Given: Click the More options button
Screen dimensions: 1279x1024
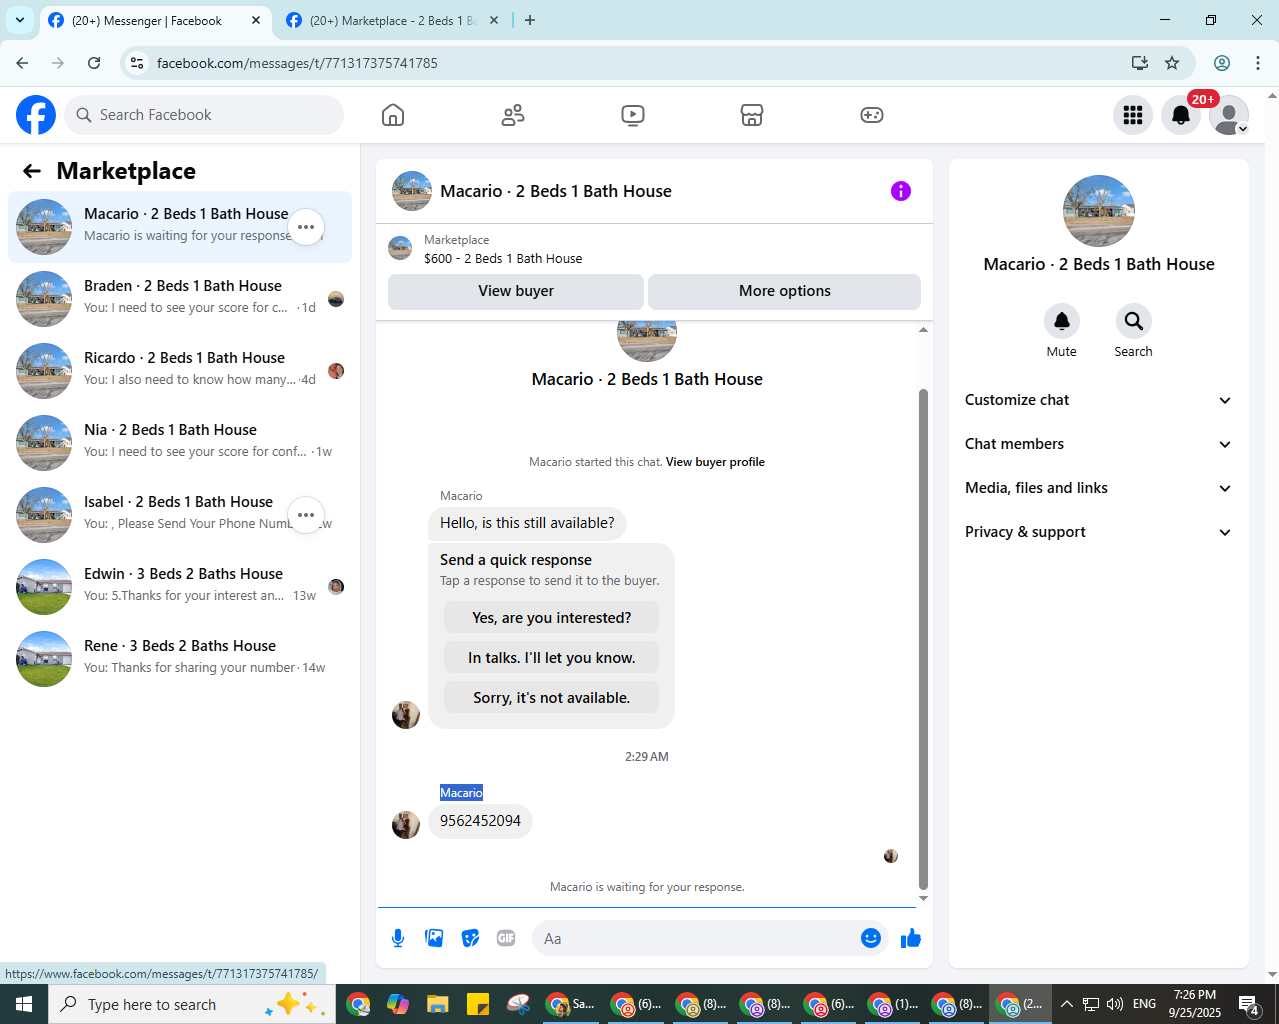Looking at the screenshot, I should click(785, 291).
